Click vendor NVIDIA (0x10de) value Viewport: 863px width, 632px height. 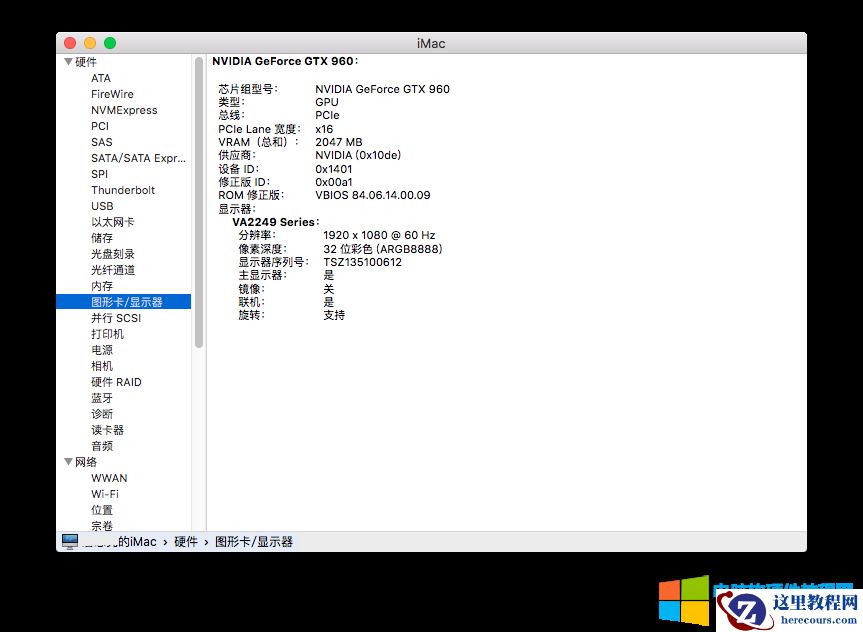[x=358, y=155]
